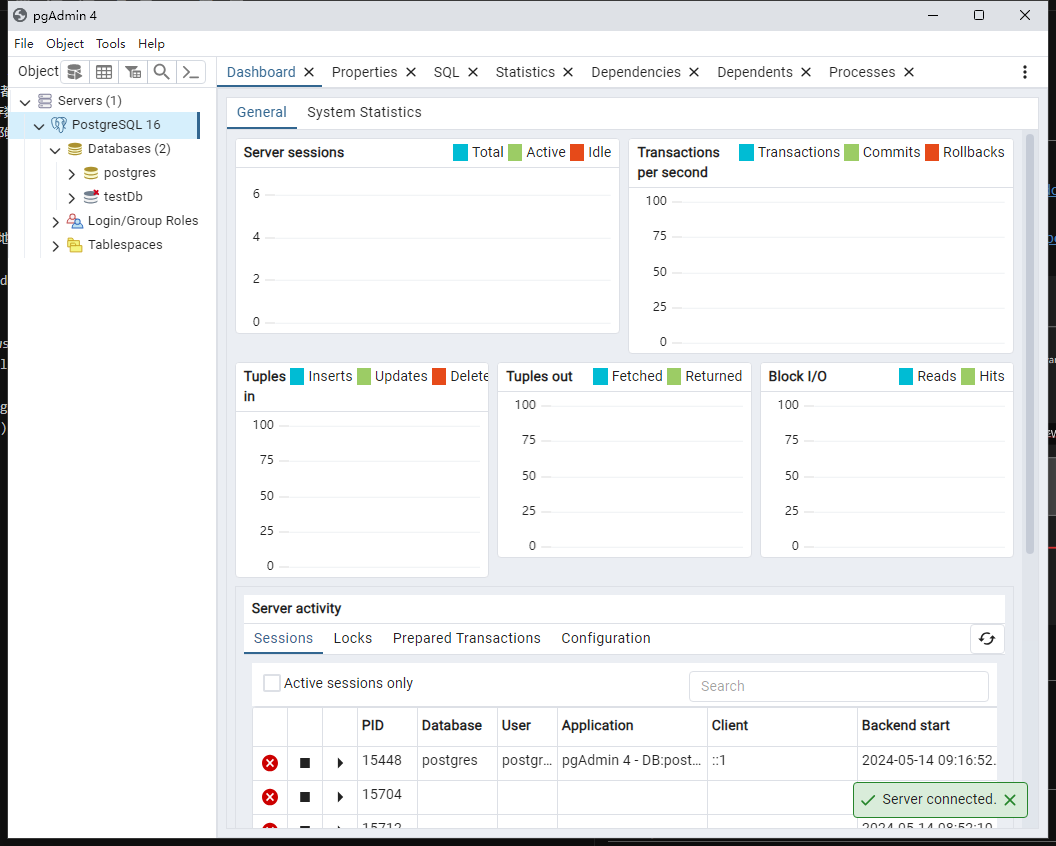This screenshot has height=846, width=1056.
Task: Click the PostgreSQL 16 elephant icon
Action: tap(59, 125)
